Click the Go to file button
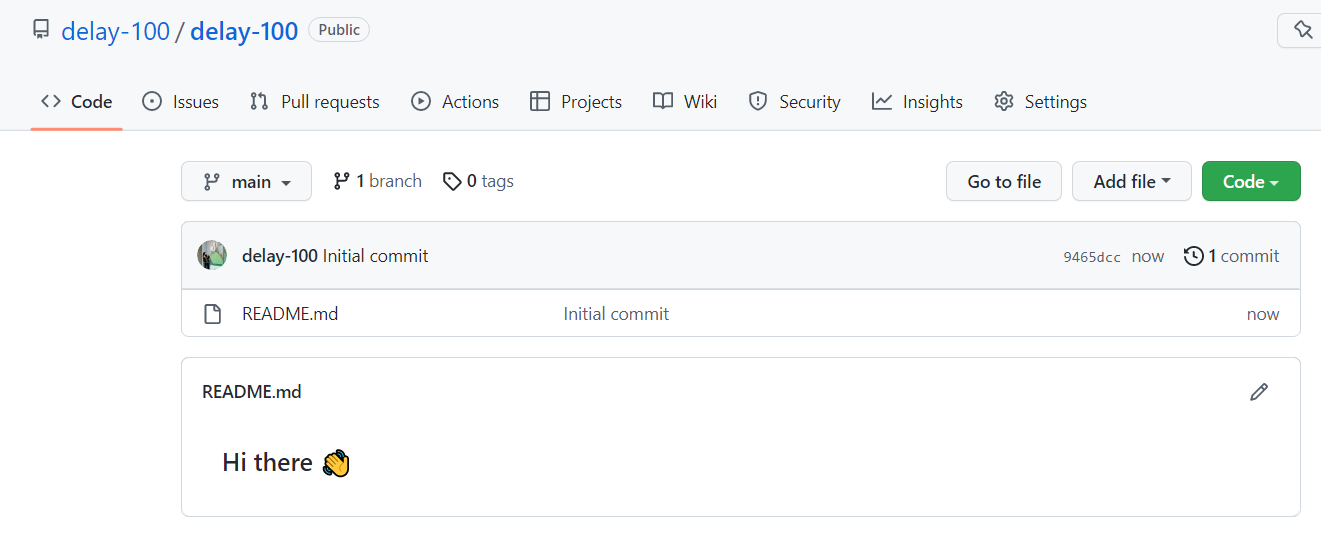 tap(1004, 181)
